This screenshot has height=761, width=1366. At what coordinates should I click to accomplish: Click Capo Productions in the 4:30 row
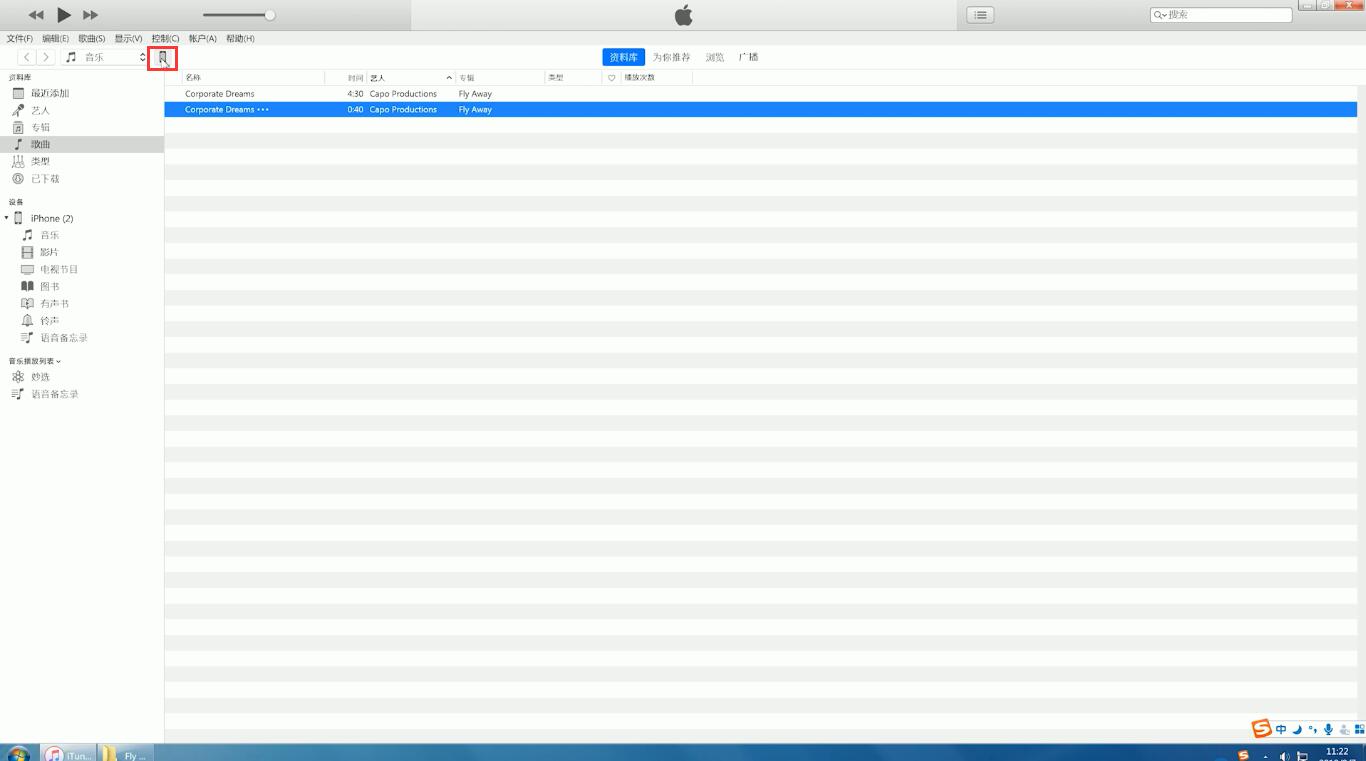pos(403,94)
